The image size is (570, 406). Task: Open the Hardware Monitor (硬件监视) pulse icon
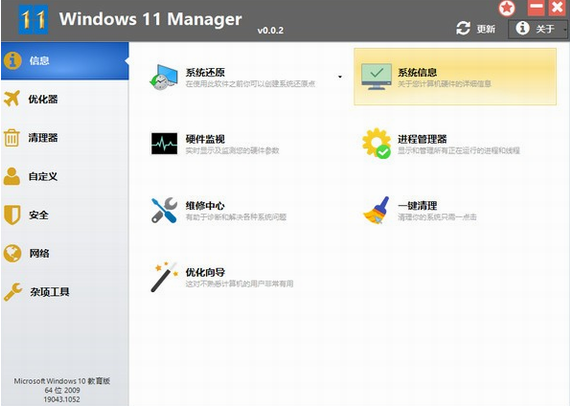click(164, 144)
